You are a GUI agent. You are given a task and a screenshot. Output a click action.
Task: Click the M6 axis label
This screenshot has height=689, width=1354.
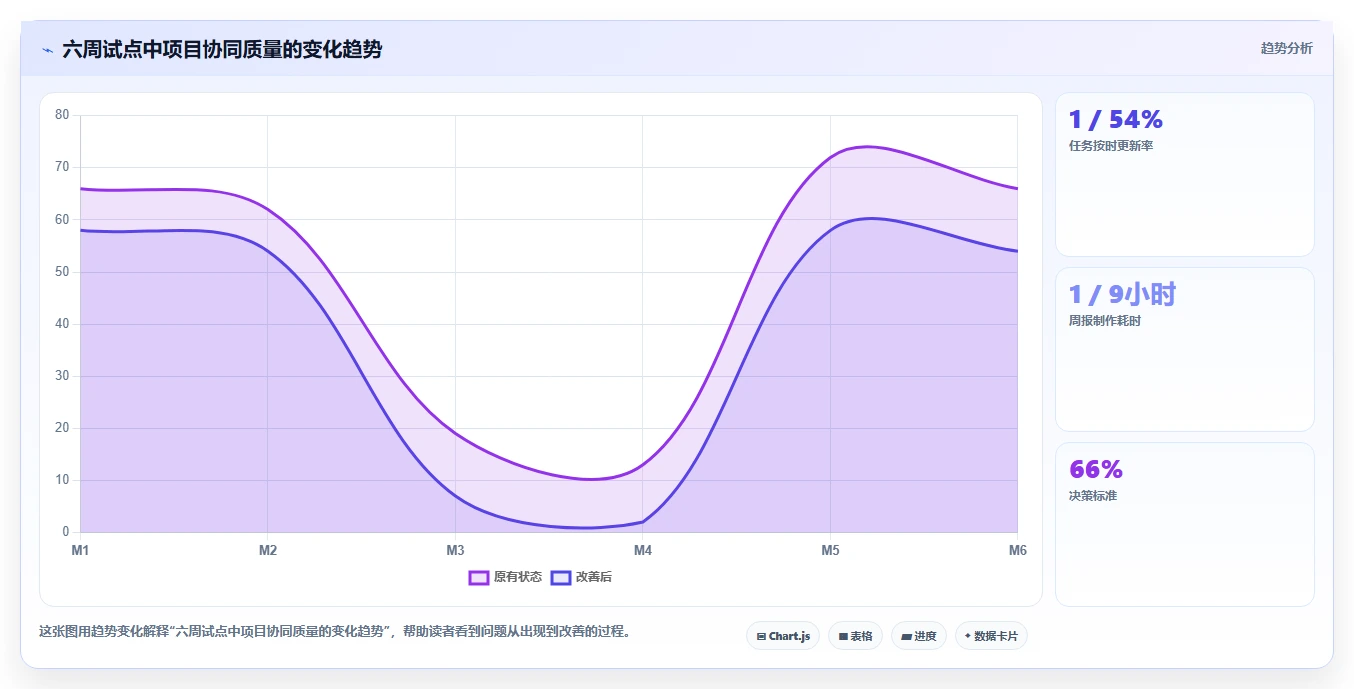coord(1017,550)
